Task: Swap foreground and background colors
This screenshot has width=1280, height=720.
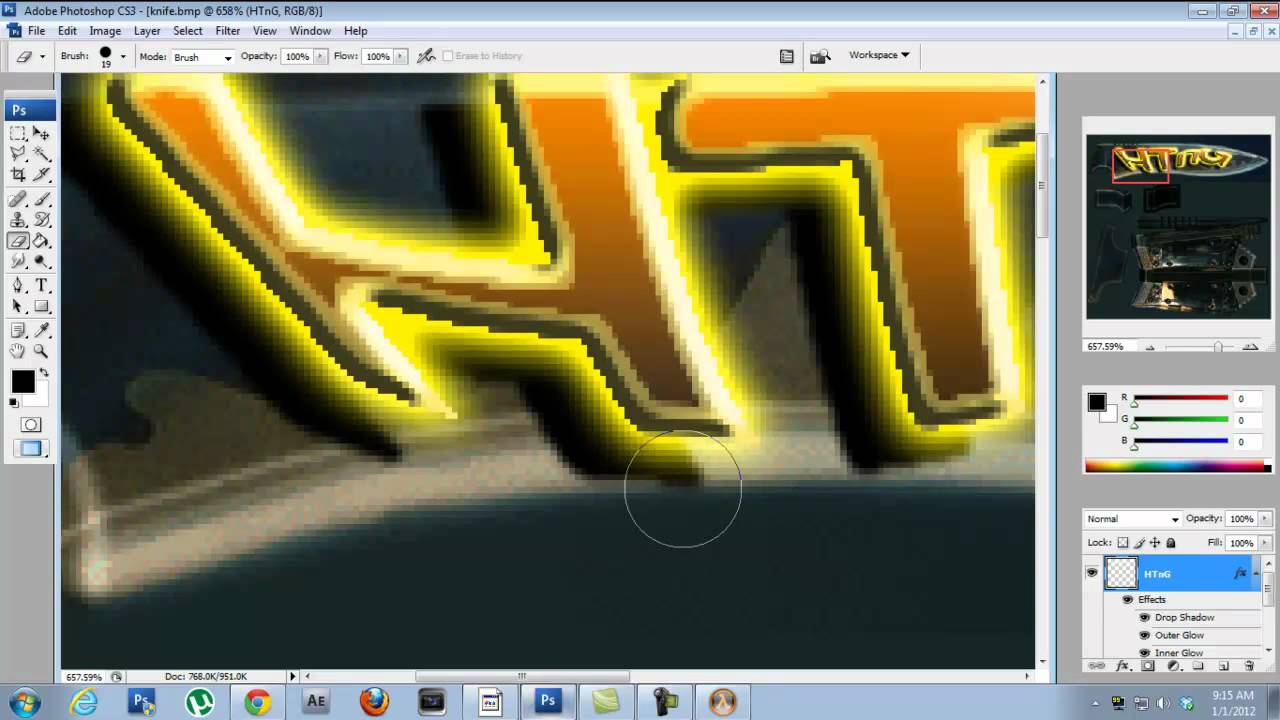Action: tap(42, 373)
